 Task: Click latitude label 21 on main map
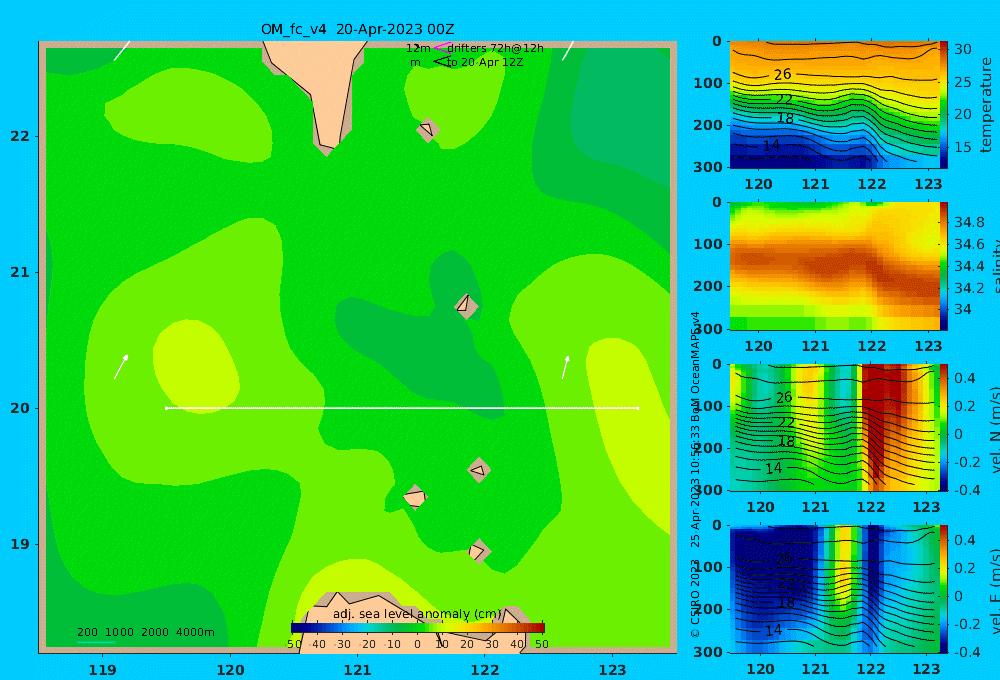(x=20, y=272)
